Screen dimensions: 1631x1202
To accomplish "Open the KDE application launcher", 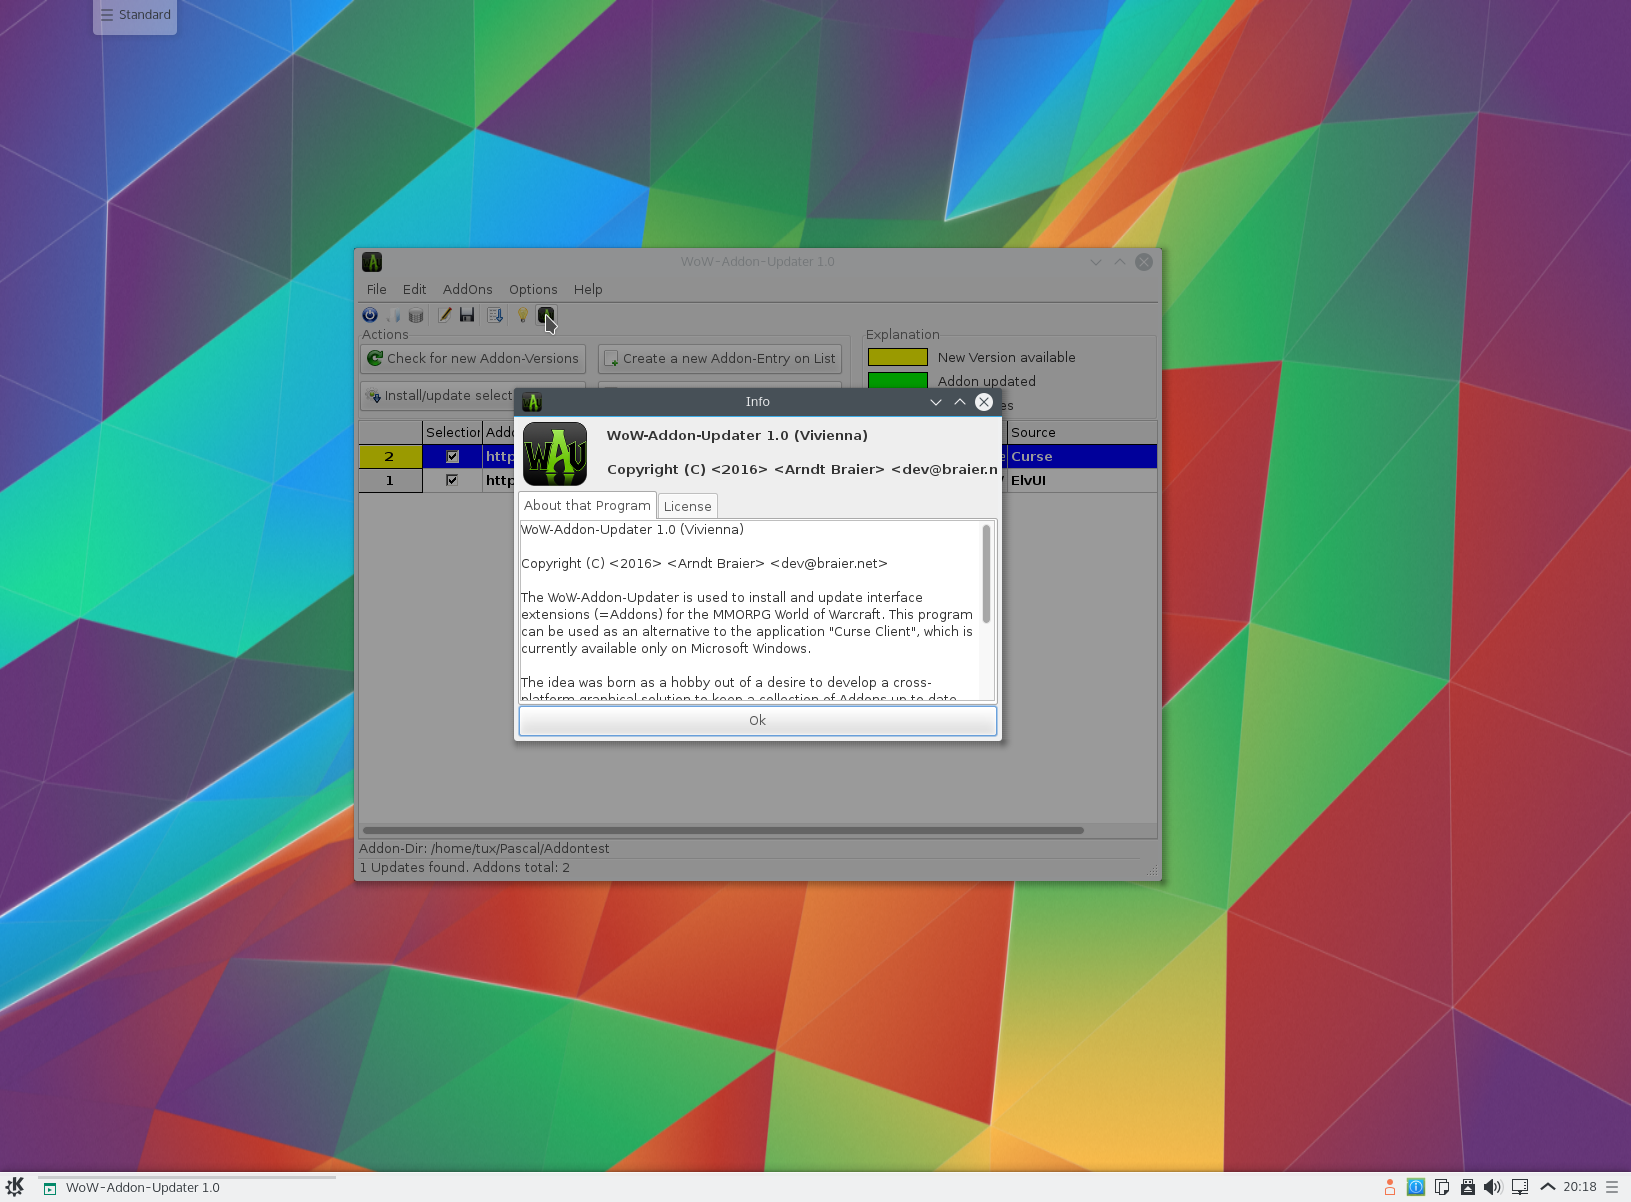I will [x=15, y=1187].
